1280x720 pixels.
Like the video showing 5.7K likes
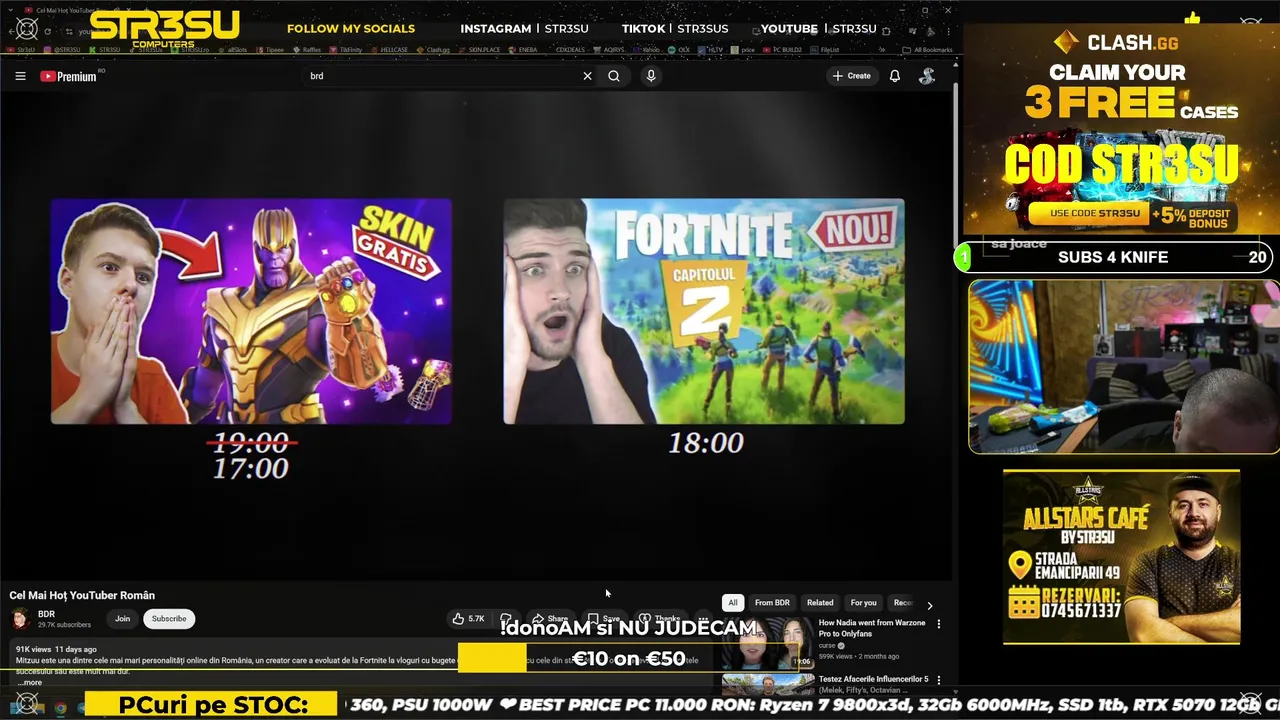click(468, 619)
